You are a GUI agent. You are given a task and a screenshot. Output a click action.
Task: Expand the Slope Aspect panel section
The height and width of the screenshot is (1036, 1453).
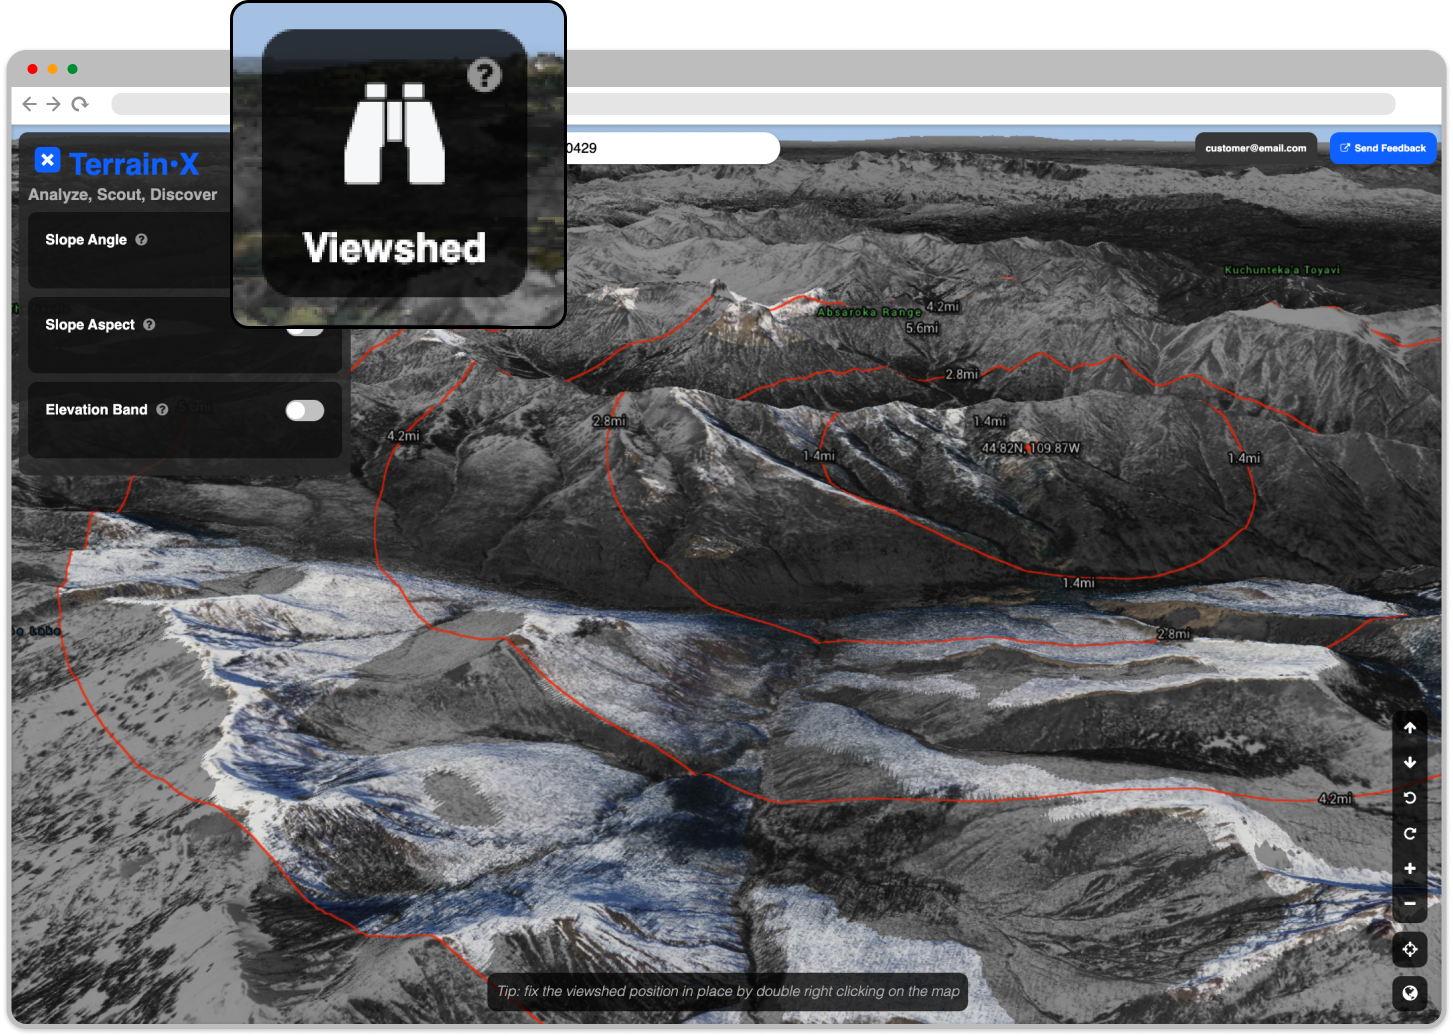(90, 325)
